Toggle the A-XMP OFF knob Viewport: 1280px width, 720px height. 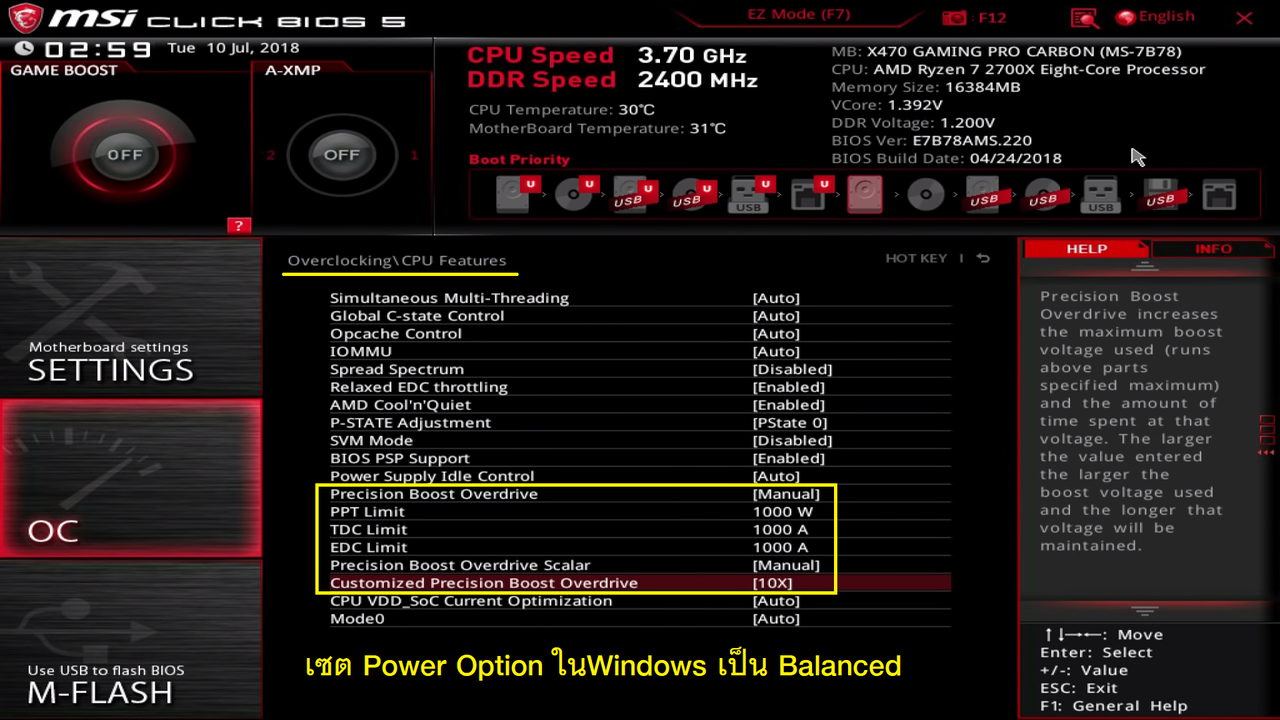click(342, 155)
